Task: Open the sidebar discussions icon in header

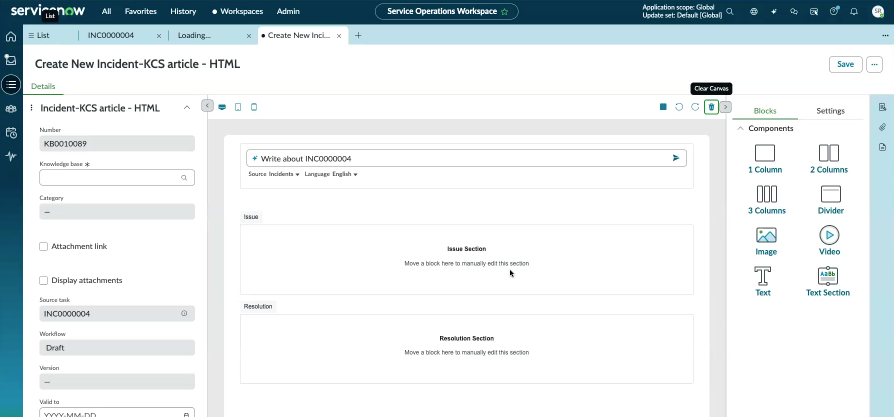Action: click(x=814, y=11)
